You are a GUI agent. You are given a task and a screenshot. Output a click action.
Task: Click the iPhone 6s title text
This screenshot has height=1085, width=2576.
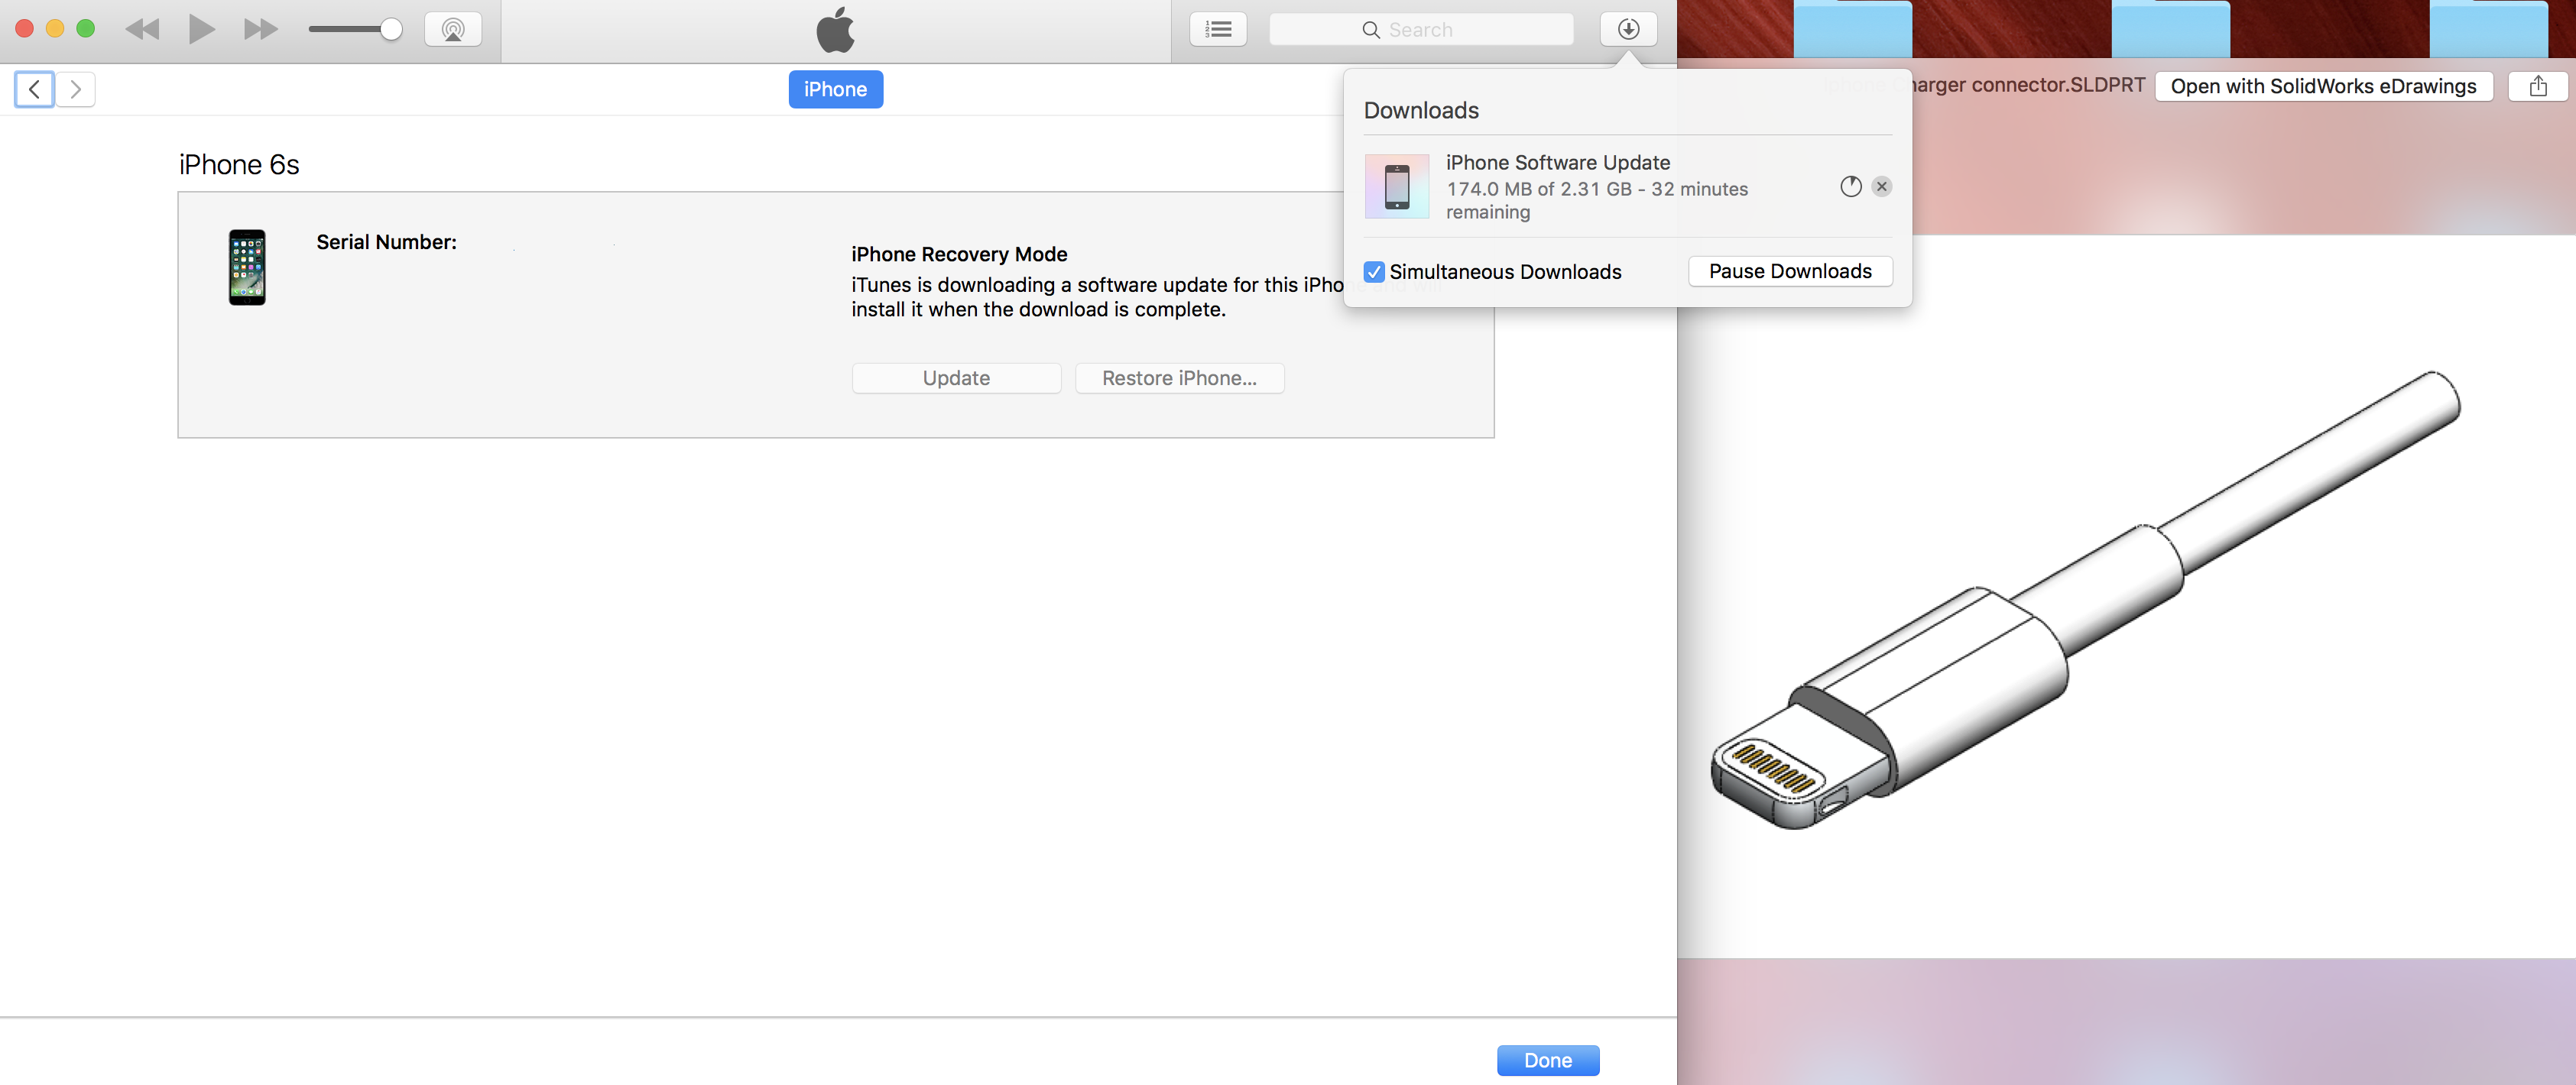tap(239, 164)
